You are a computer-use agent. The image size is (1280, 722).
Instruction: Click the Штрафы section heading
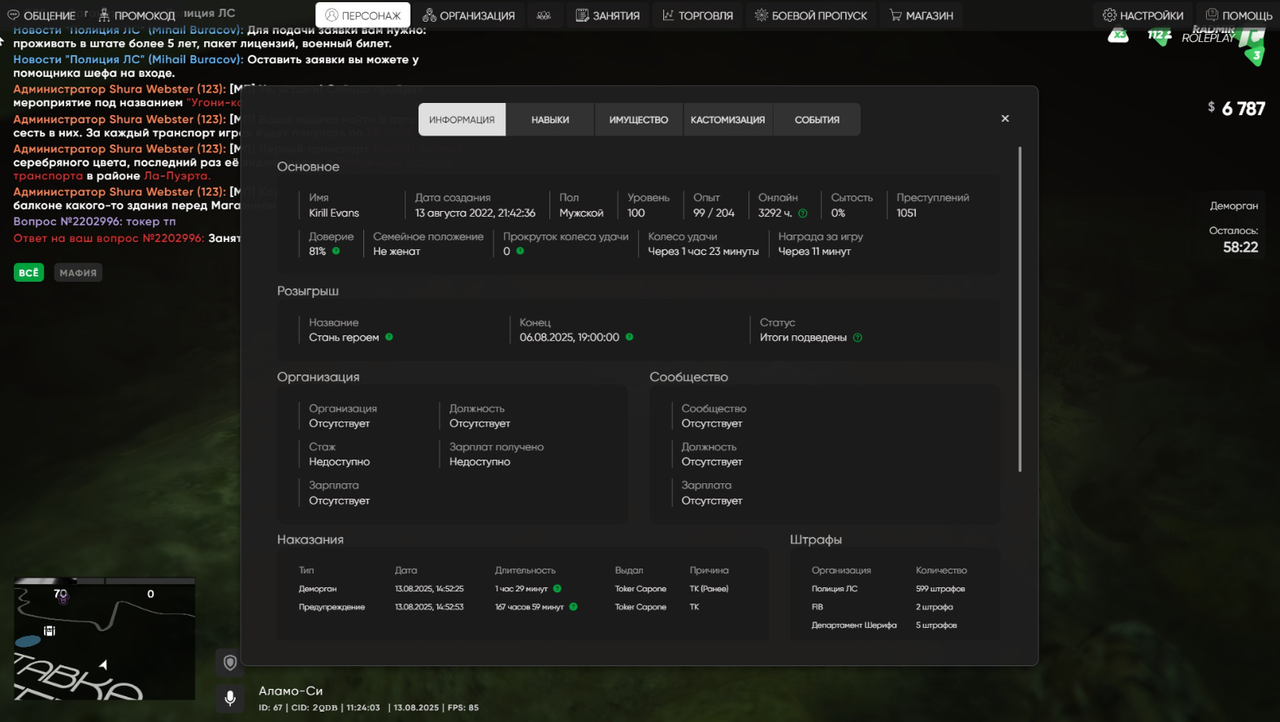pyautogui.click(x=816, y=540)
